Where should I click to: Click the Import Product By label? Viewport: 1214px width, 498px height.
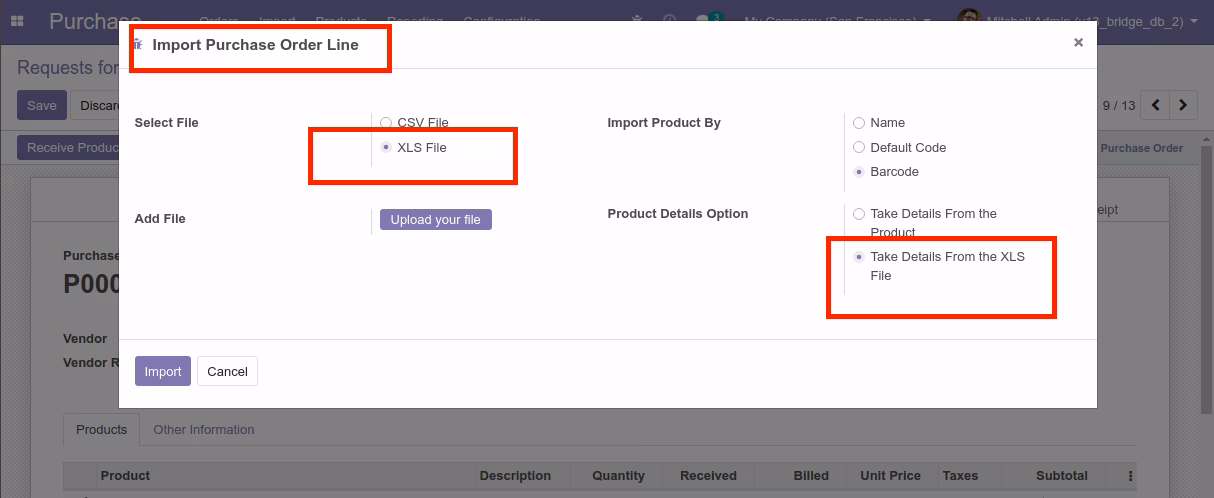pos(664,123)
